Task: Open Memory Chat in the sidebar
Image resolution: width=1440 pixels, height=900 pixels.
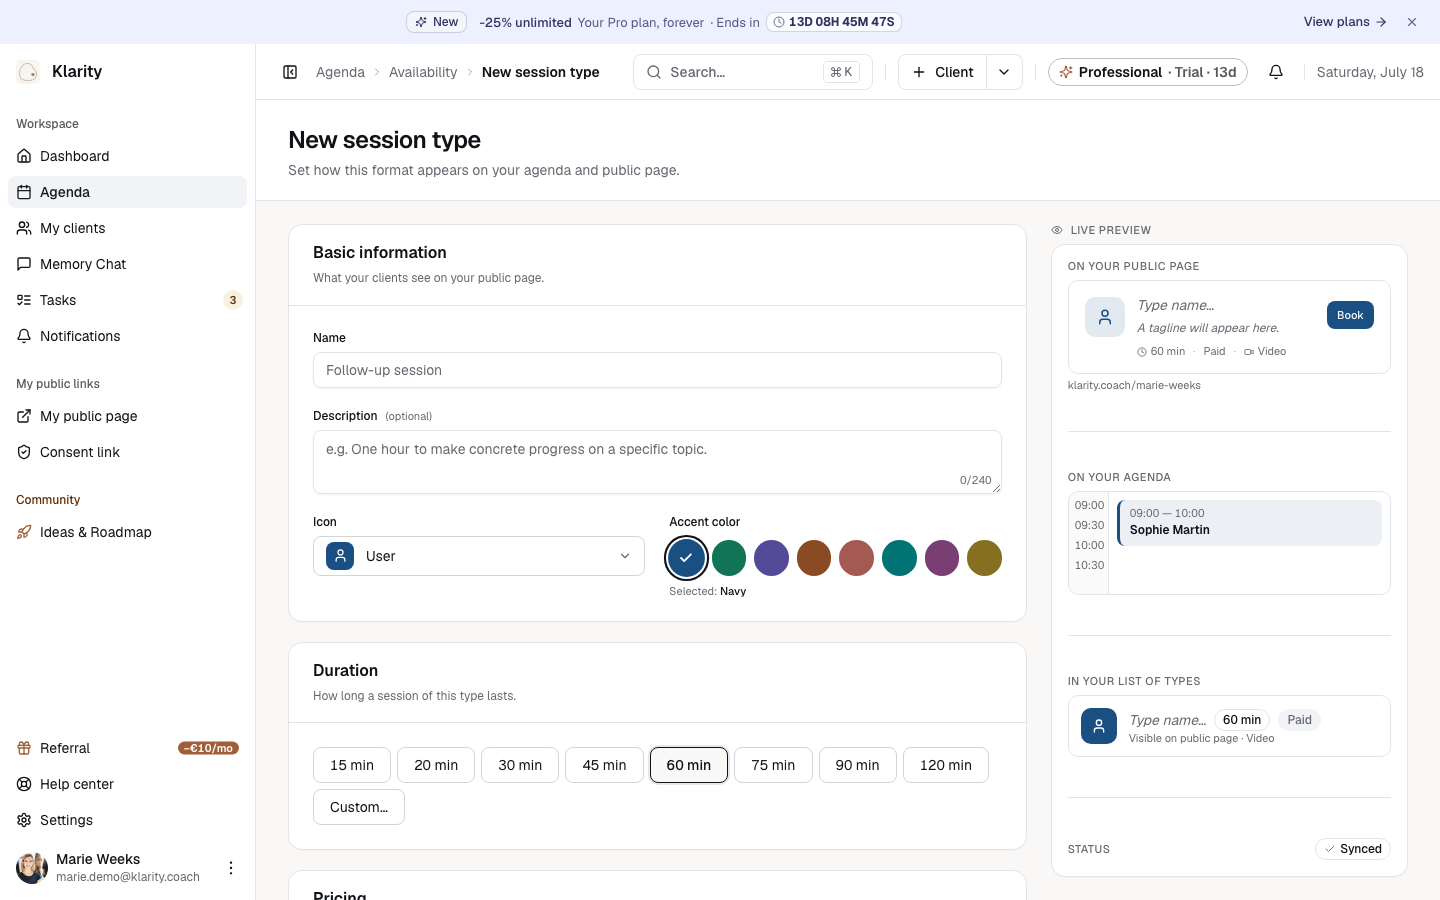Action: [x=127, y=264]
